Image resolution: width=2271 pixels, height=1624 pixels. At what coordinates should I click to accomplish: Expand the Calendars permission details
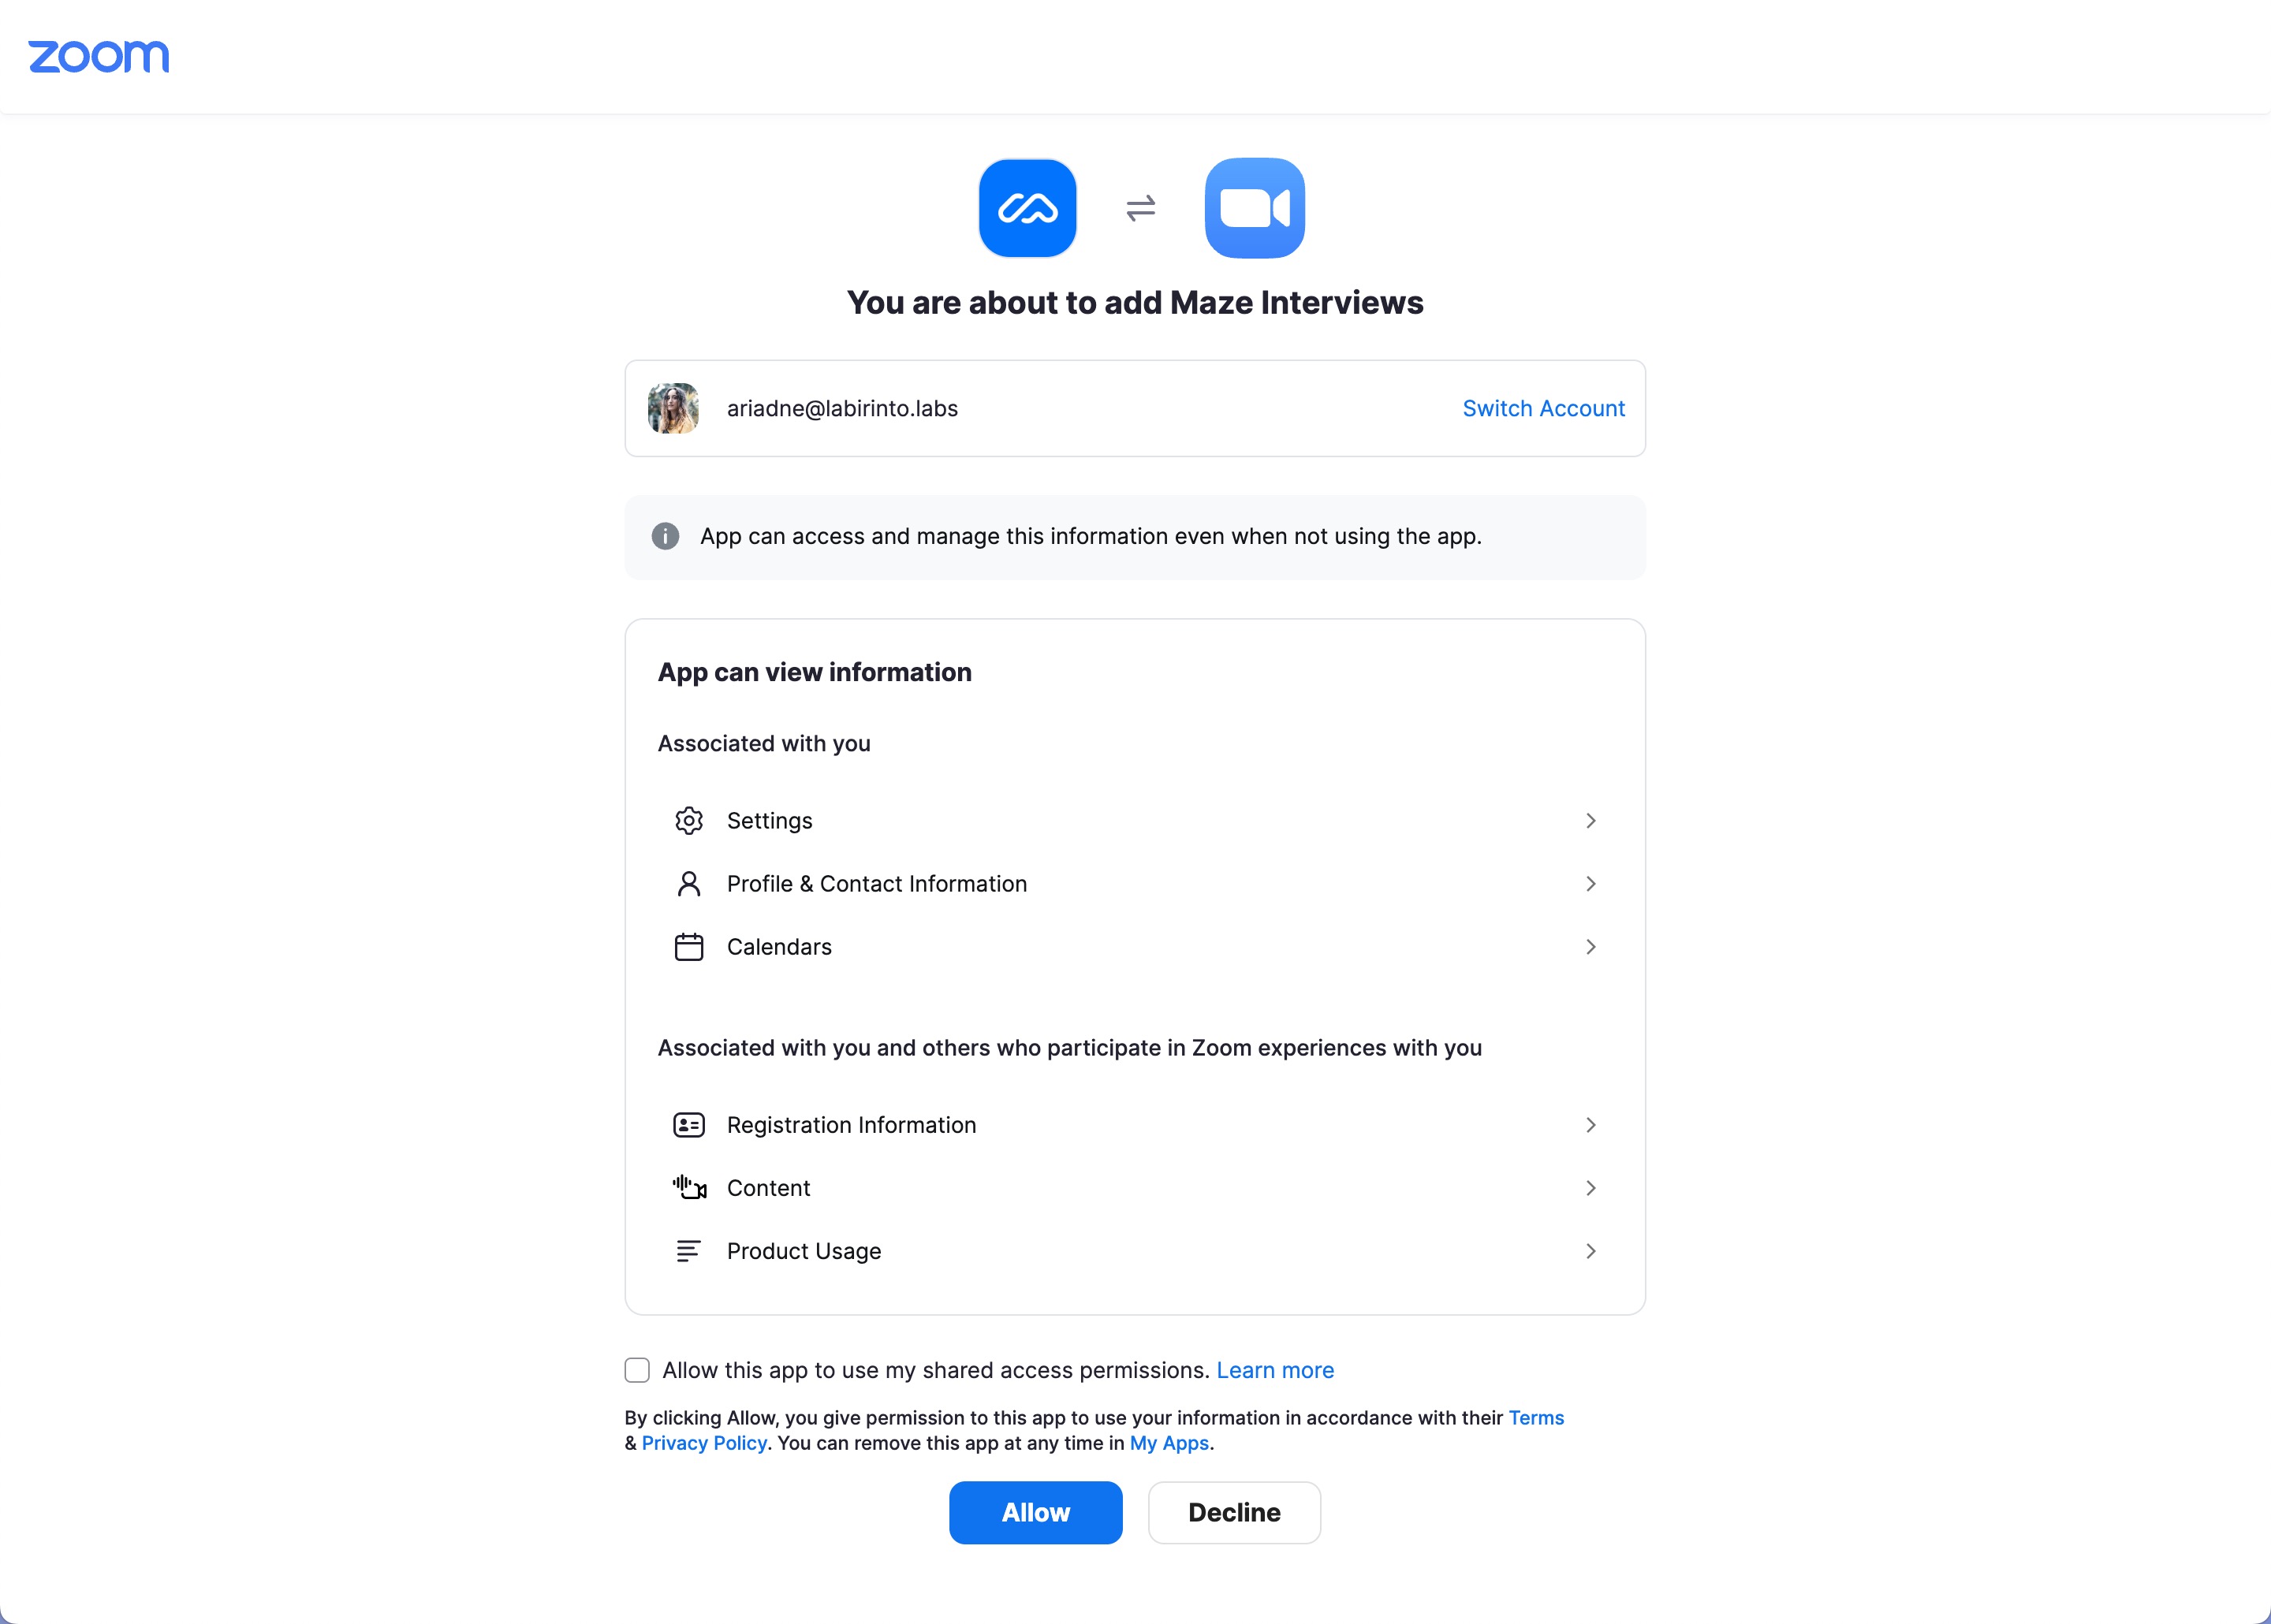coord(1591,946)
